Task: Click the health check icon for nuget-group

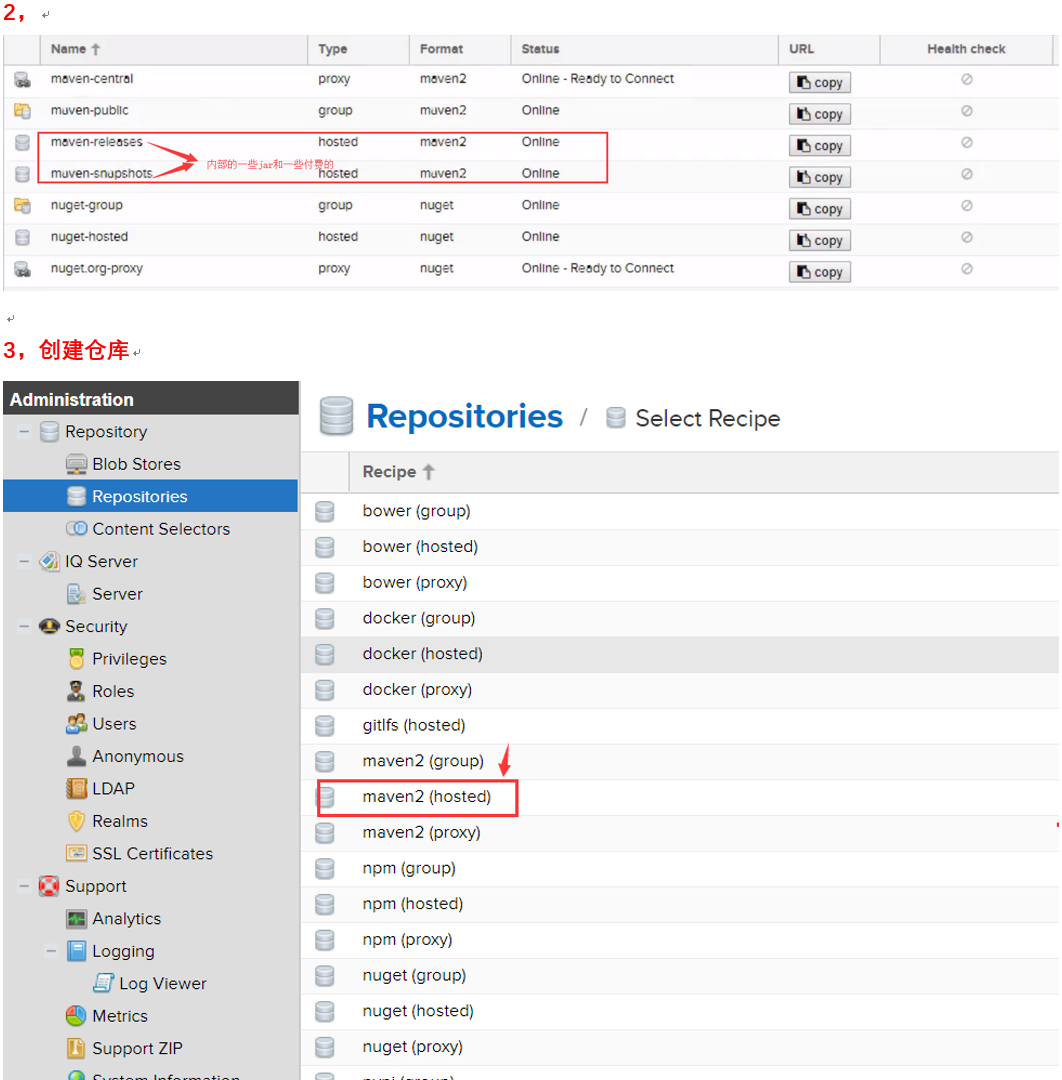Action: pos(966,205)
